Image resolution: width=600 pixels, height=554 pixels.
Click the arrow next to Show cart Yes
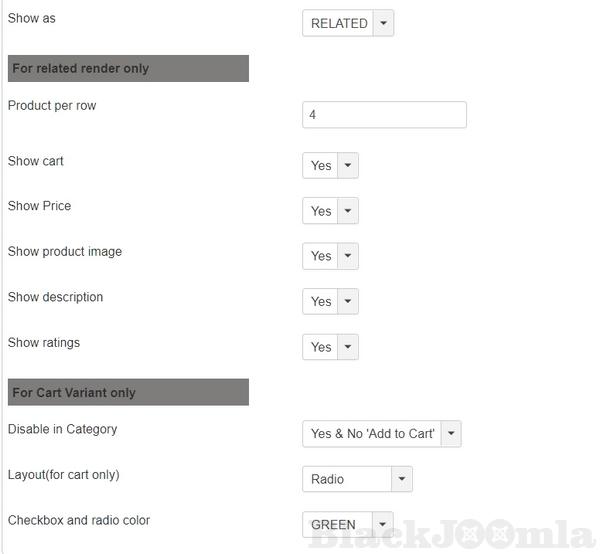pyautogui.click(x=348, y=166)
